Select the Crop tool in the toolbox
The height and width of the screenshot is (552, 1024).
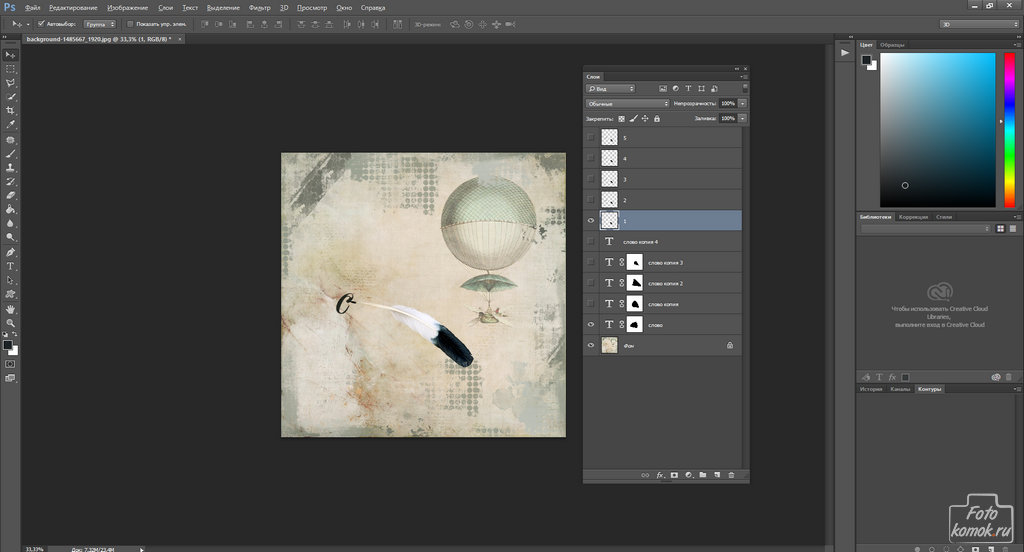(x=10, y=110)
